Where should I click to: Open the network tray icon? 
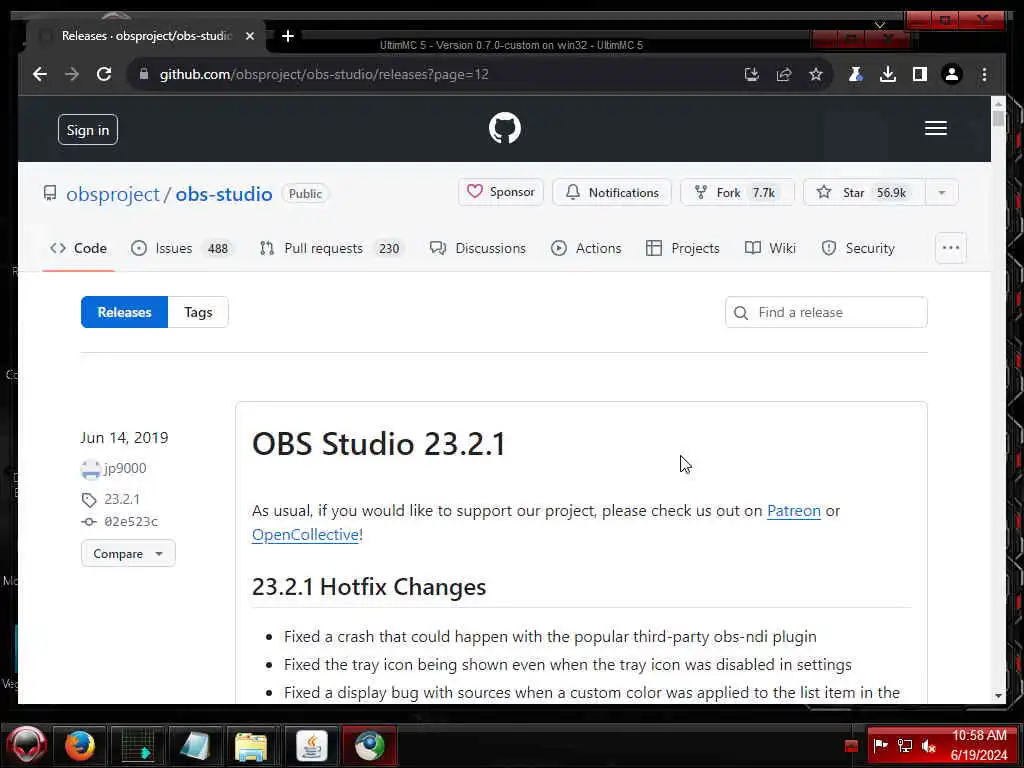(x=904, y=746)
